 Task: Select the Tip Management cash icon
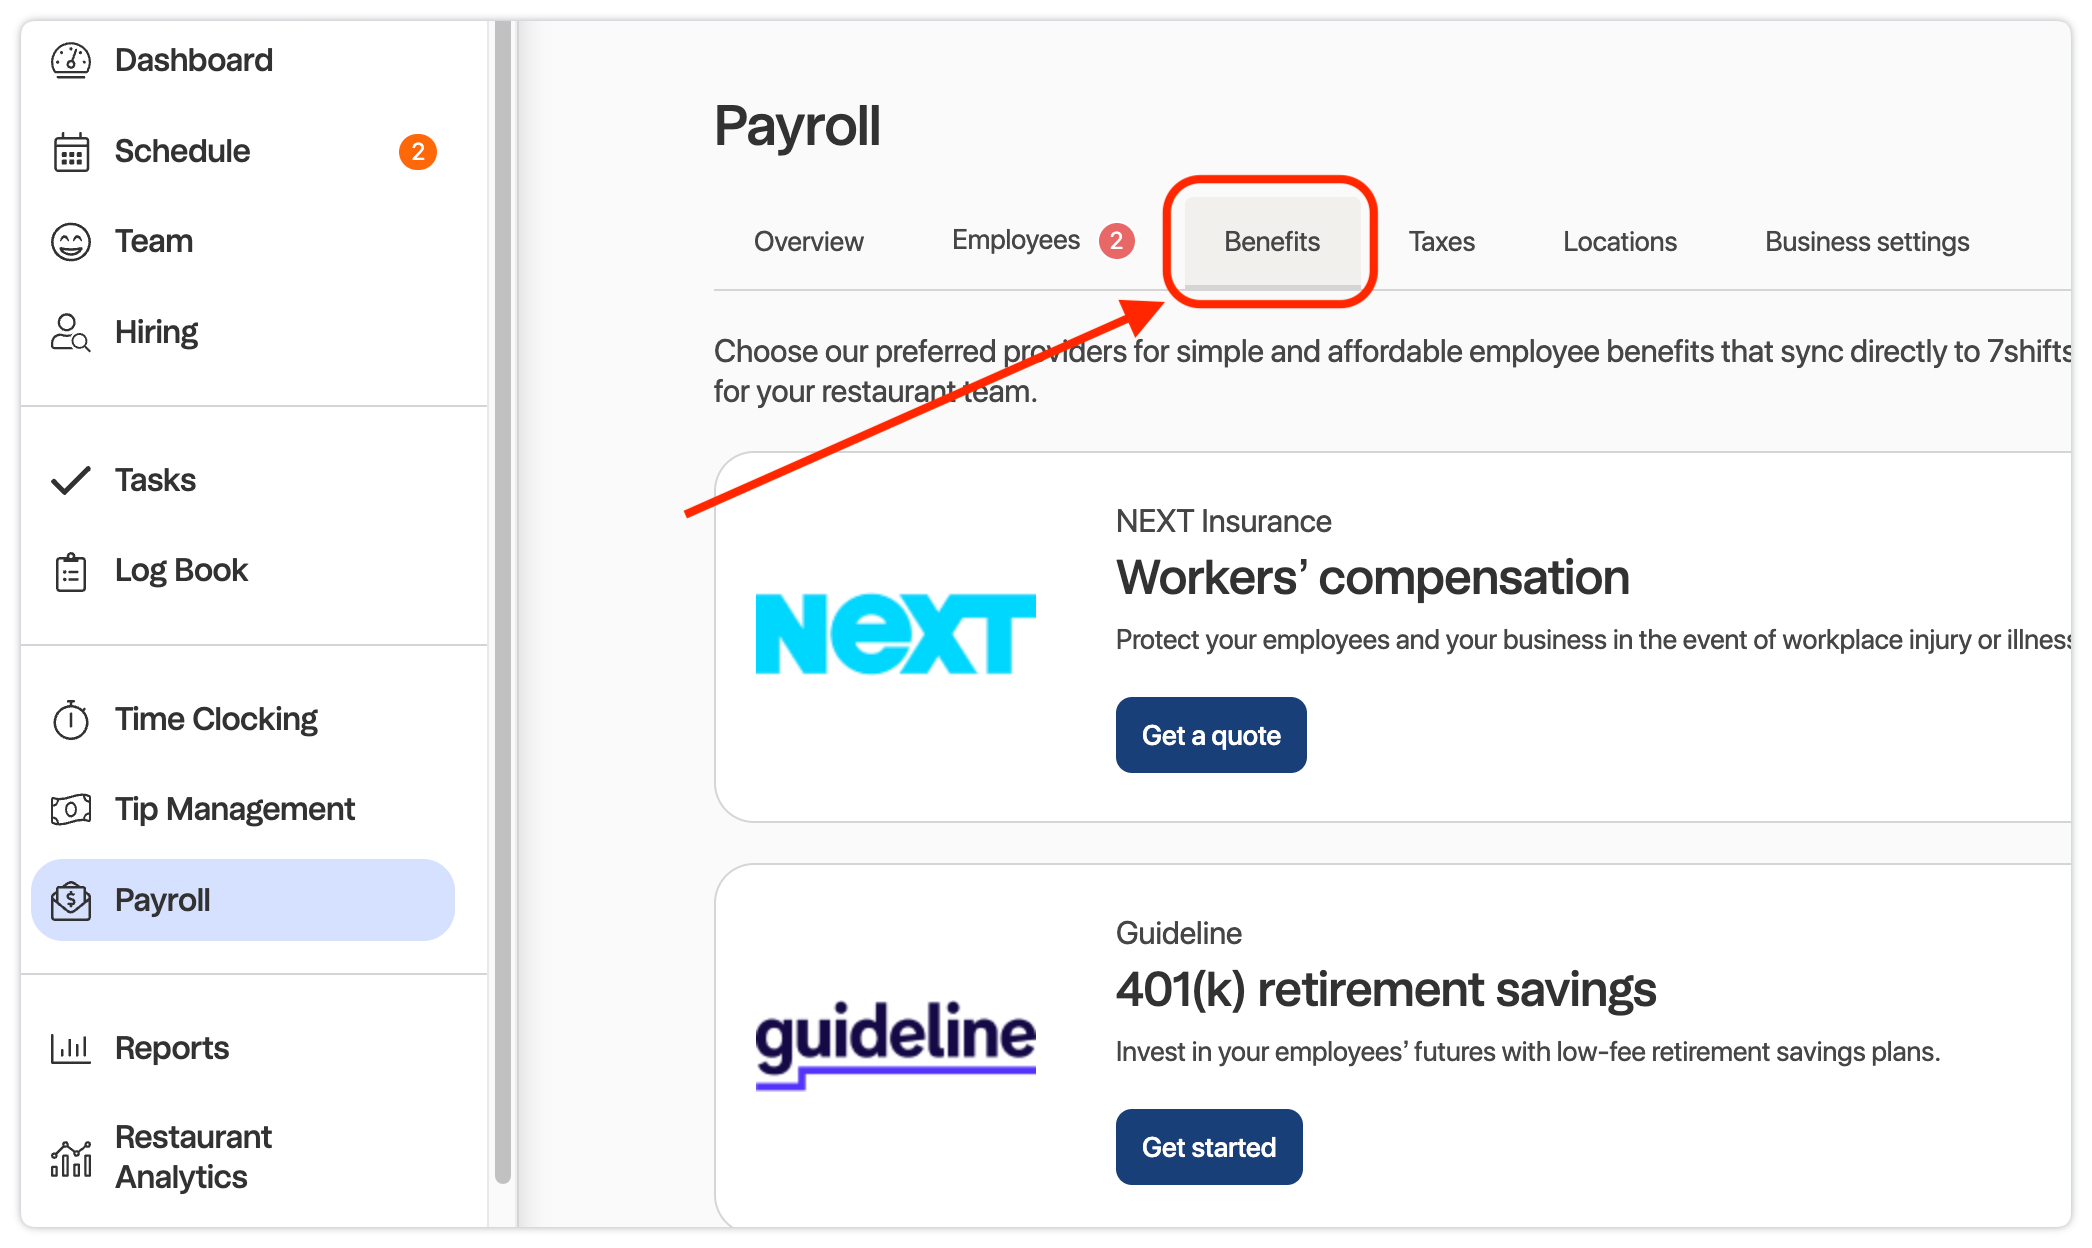71,809
